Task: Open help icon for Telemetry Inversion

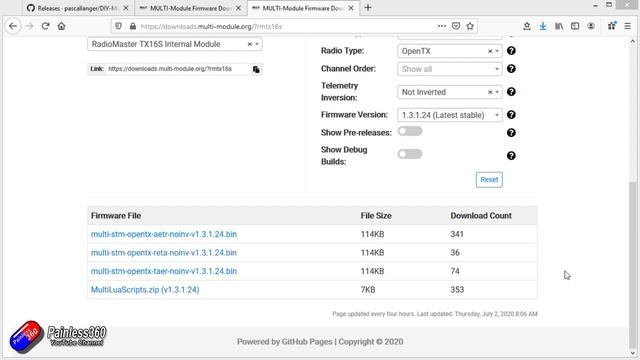Action: 511,92
